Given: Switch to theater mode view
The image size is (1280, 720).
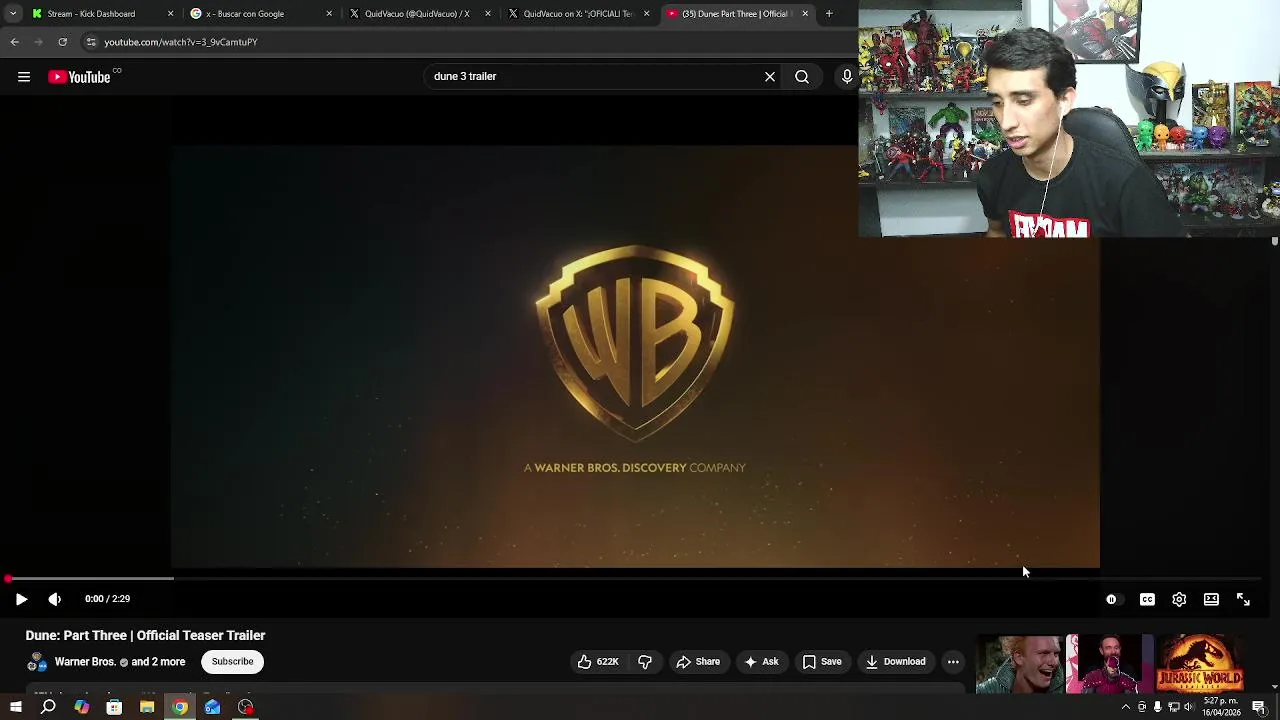Looking at the screenshot, I should [1211, 599].
